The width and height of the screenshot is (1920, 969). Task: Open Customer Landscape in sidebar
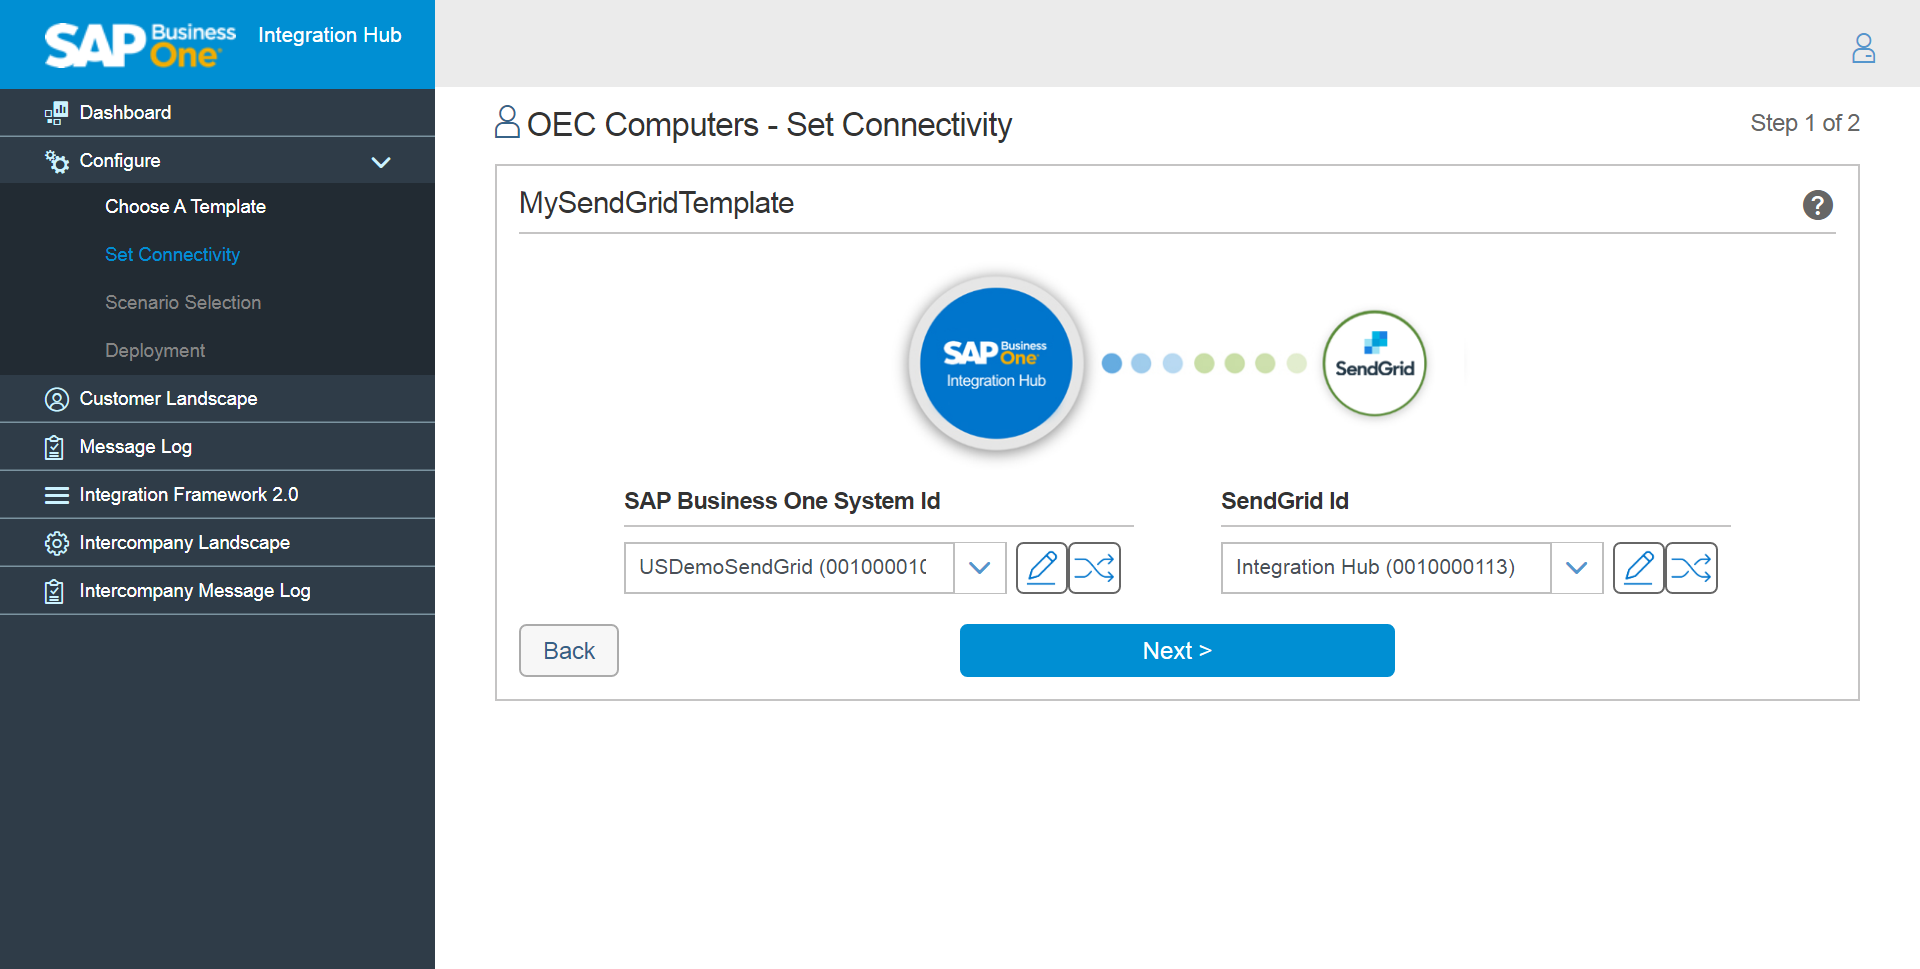click(x=168, y=399)
